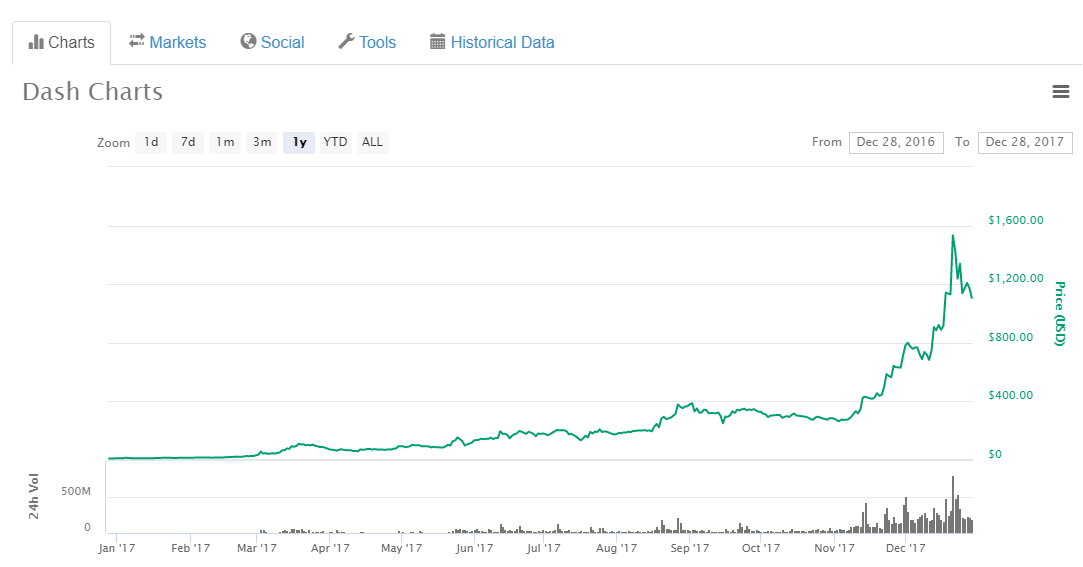Click the globe icon beside Social
1083x567 pixels.
pos(248,41)
